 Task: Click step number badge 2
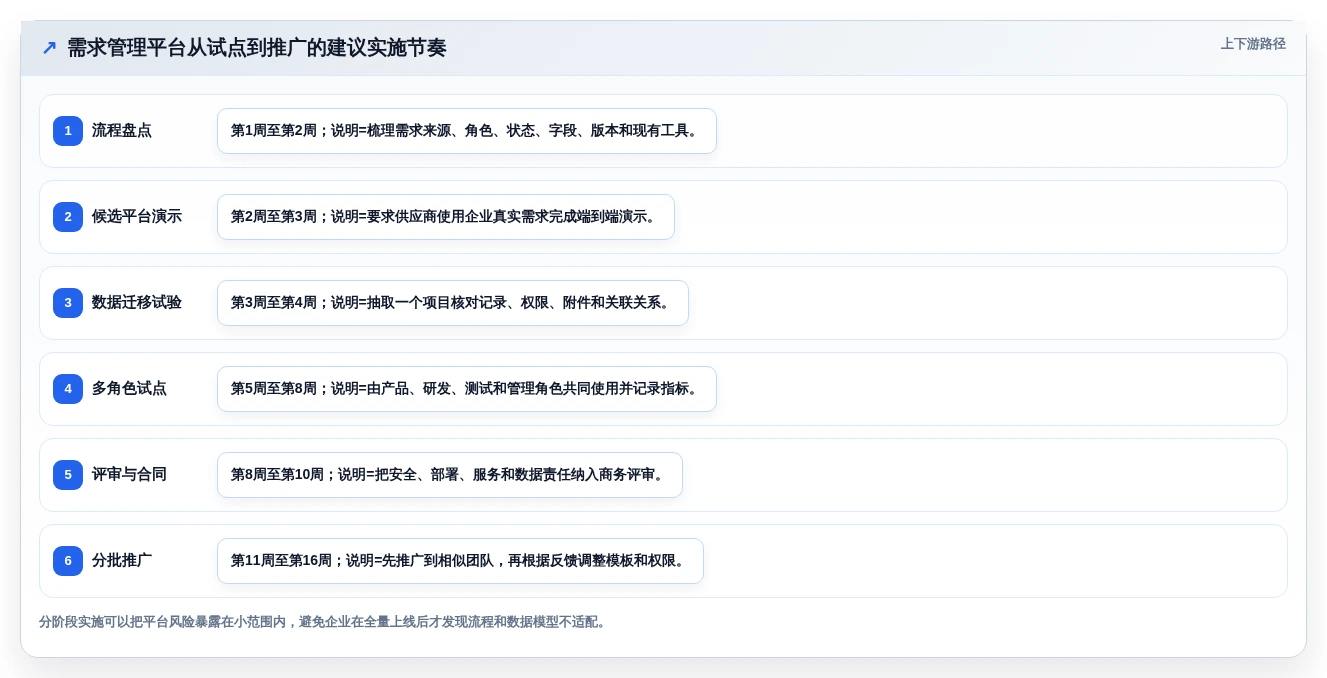(68, 217)
